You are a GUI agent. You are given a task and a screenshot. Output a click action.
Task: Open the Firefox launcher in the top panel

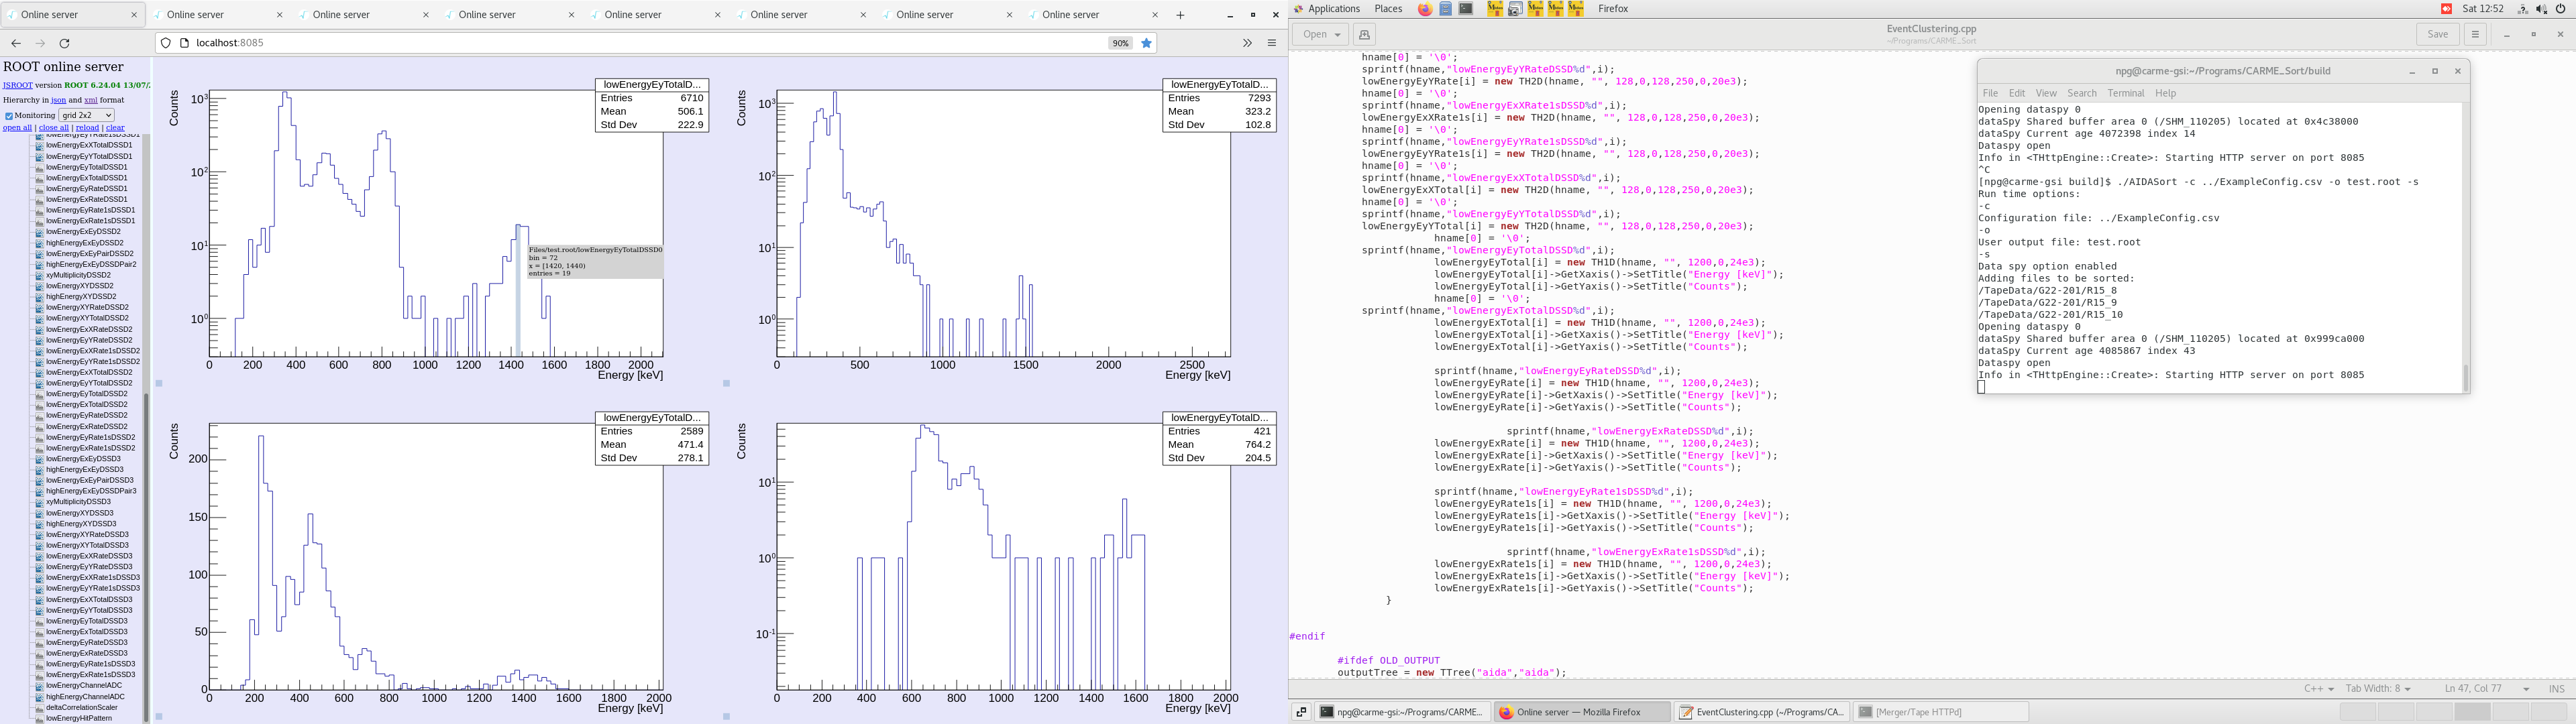coord(1424,9)
